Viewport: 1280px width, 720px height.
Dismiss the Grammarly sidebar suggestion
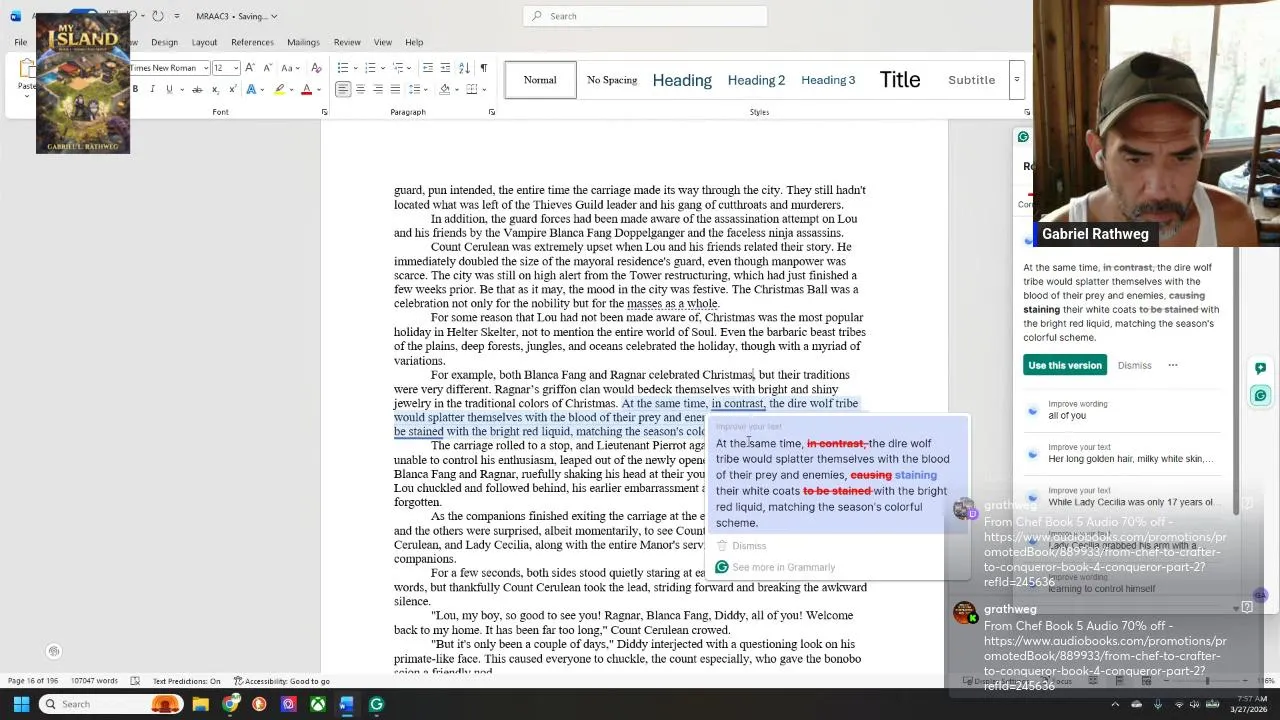(x=1134, y=365)
